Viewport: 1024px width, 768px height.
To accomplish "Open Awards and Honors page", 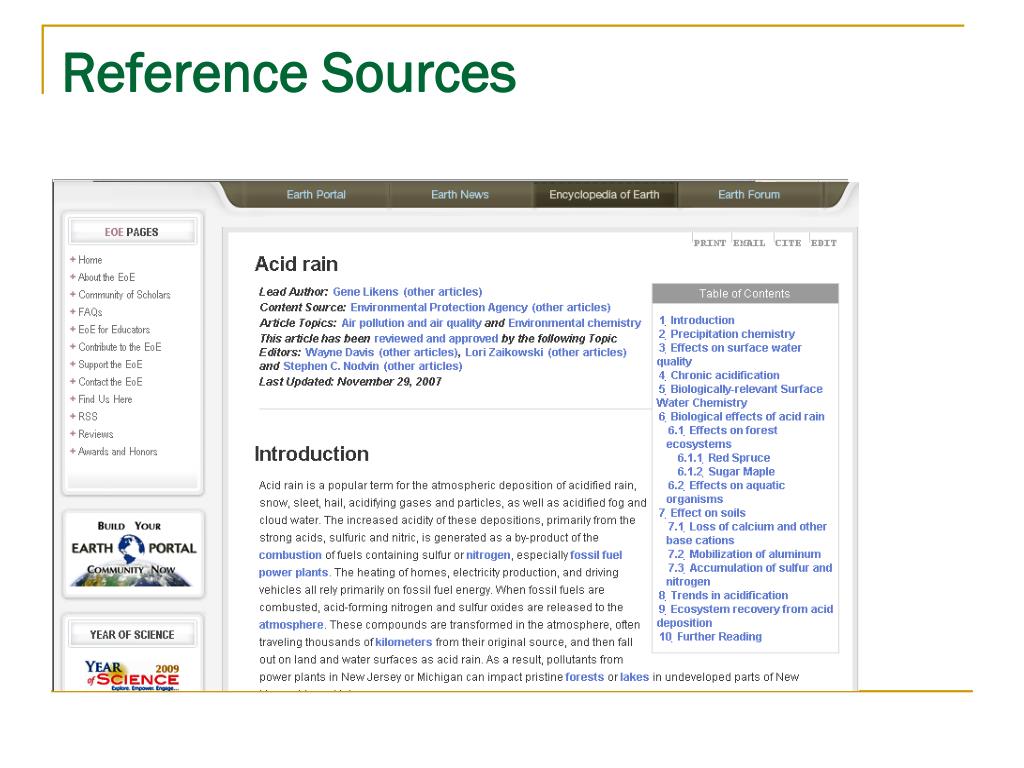I will pyautogui.click(x=118, y=452).
